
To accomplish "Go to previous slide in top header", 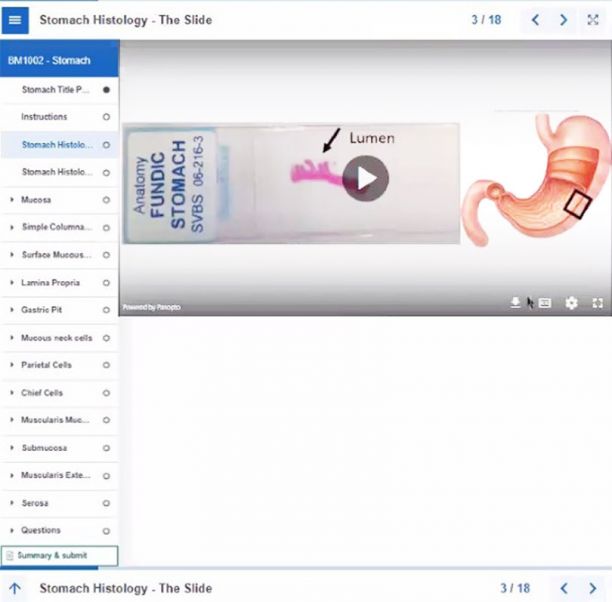I will click(x=536, y=20).
